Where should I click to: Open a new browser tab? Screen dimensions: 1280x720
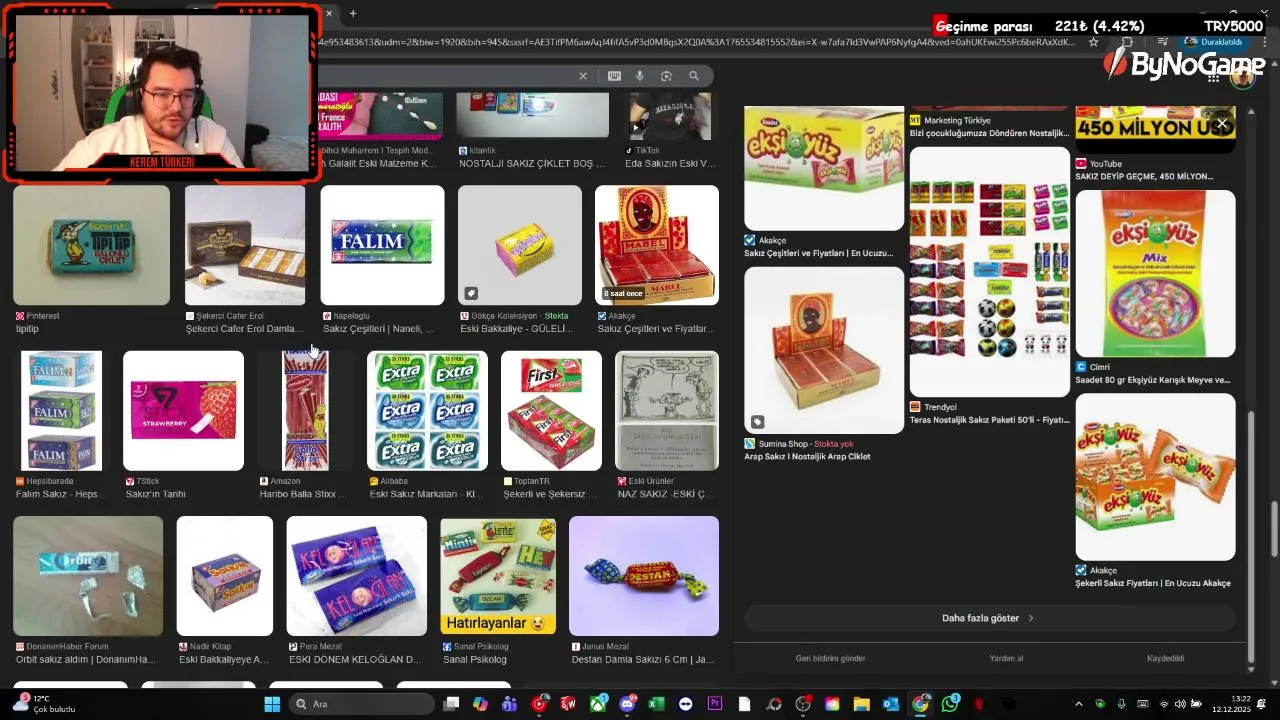(353, 13)
